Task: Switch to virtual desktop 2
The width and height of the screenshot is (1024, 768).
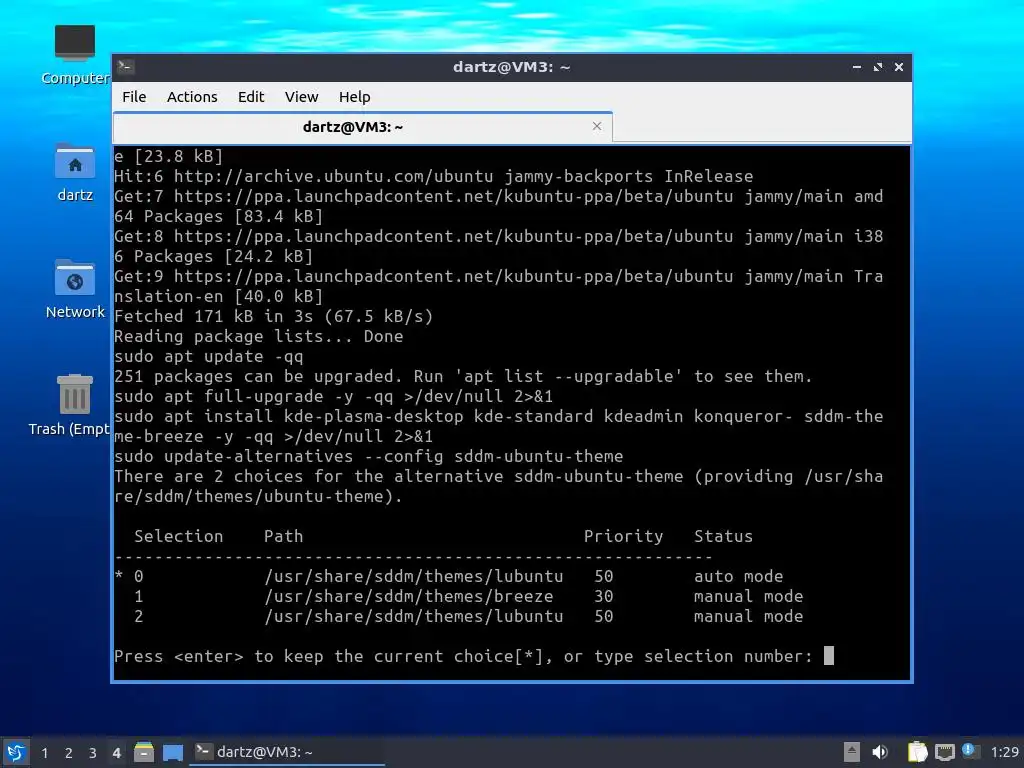Action: coord(69,753)
